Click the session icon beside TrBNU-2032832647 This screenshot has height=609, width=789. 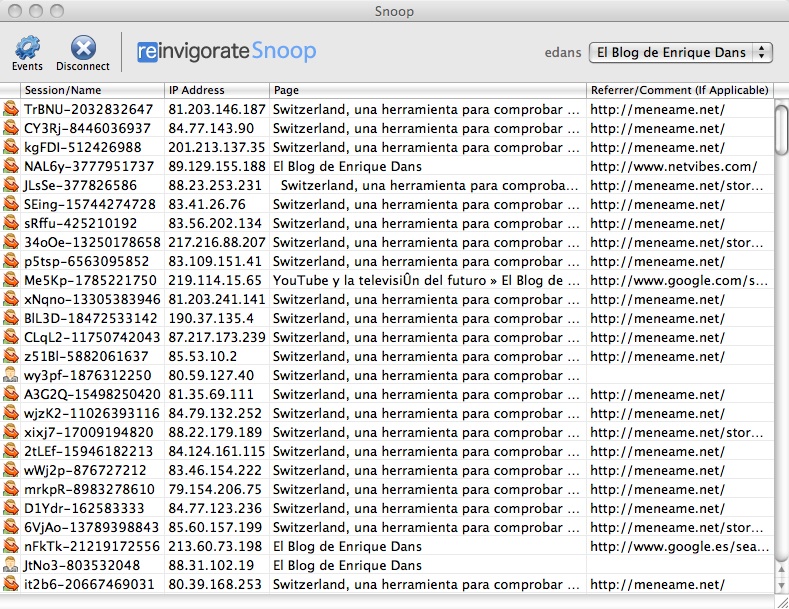[x=11, y=109]
